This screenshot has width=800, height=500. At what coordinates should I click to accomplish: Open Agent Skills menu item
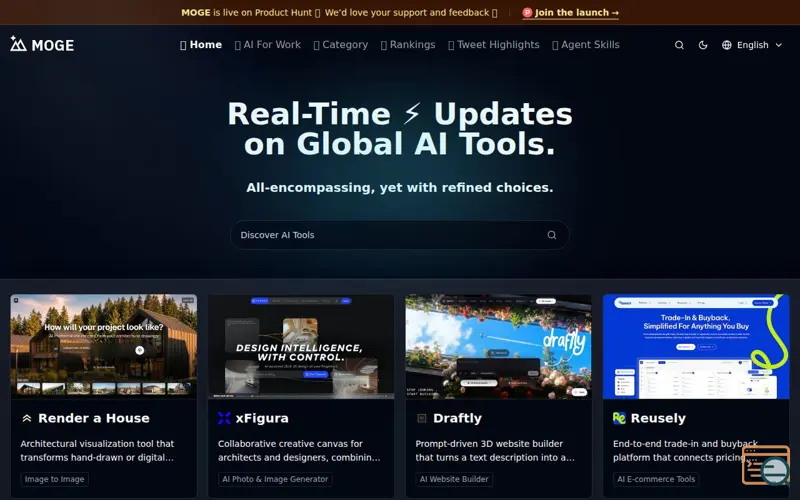click(x=586, y=45)
